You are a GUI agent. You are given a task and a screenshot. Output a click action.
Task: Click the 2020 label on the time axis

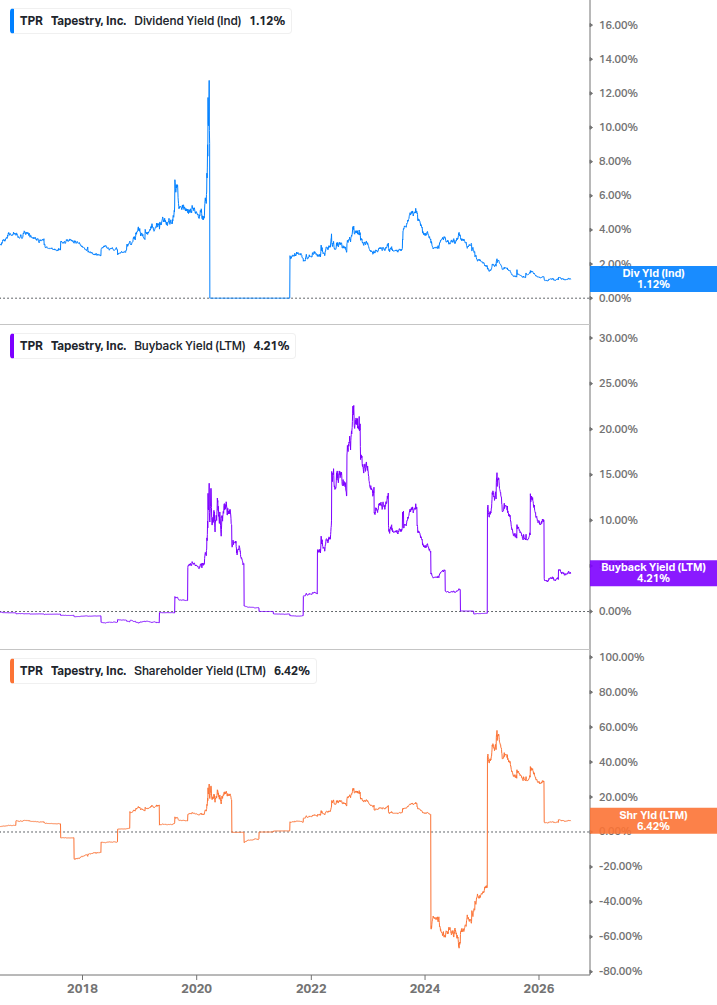[197, 989]
